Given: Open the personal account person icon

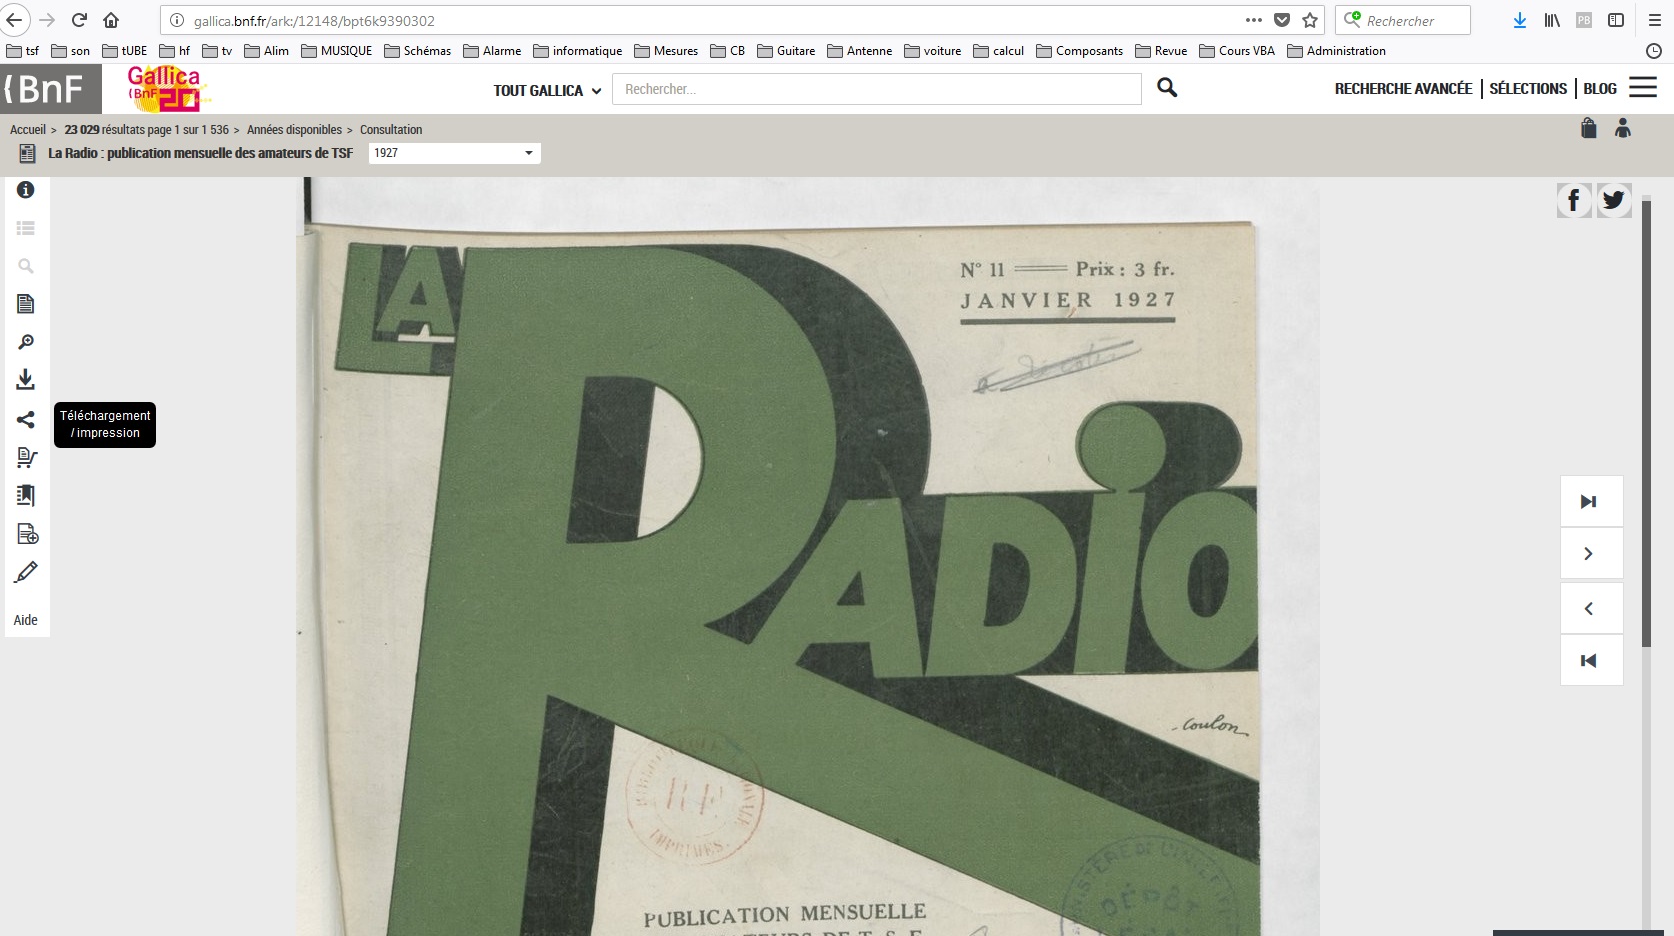Looking at the screenshot, I should pyautogui.click(x=1623, y=128).
